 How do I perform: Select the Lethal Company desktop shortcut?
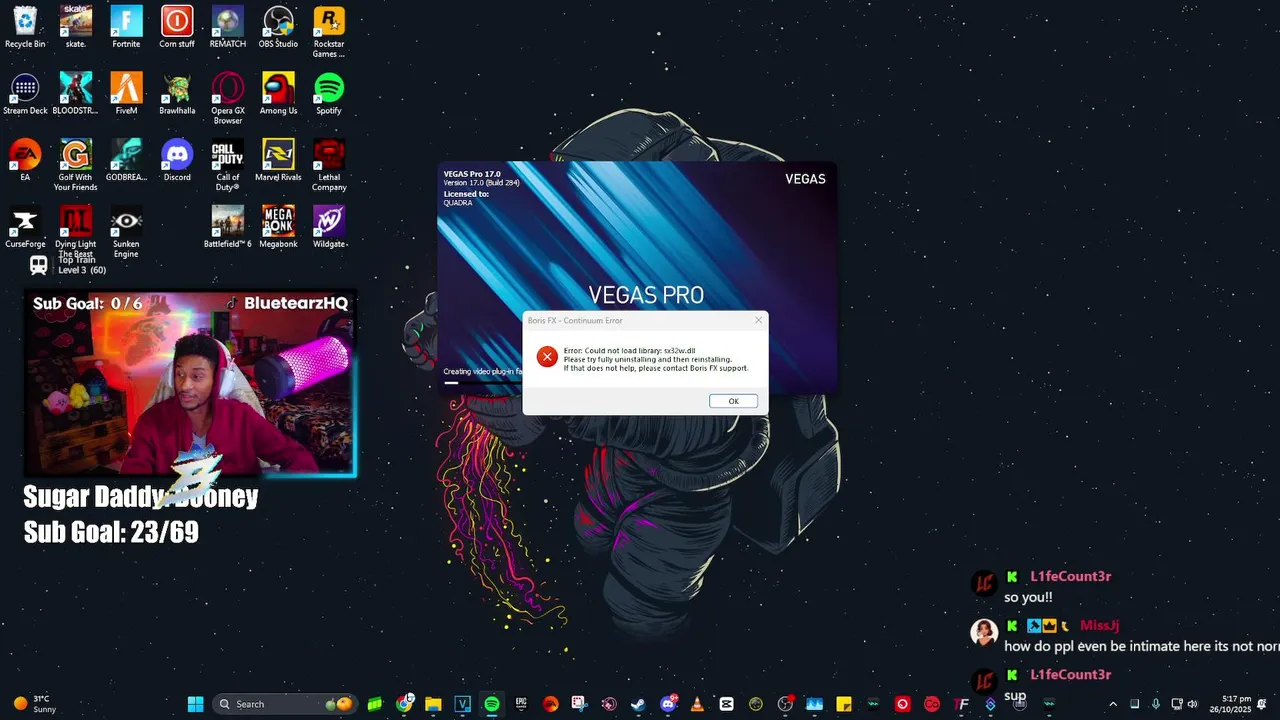tap(329, 165)
